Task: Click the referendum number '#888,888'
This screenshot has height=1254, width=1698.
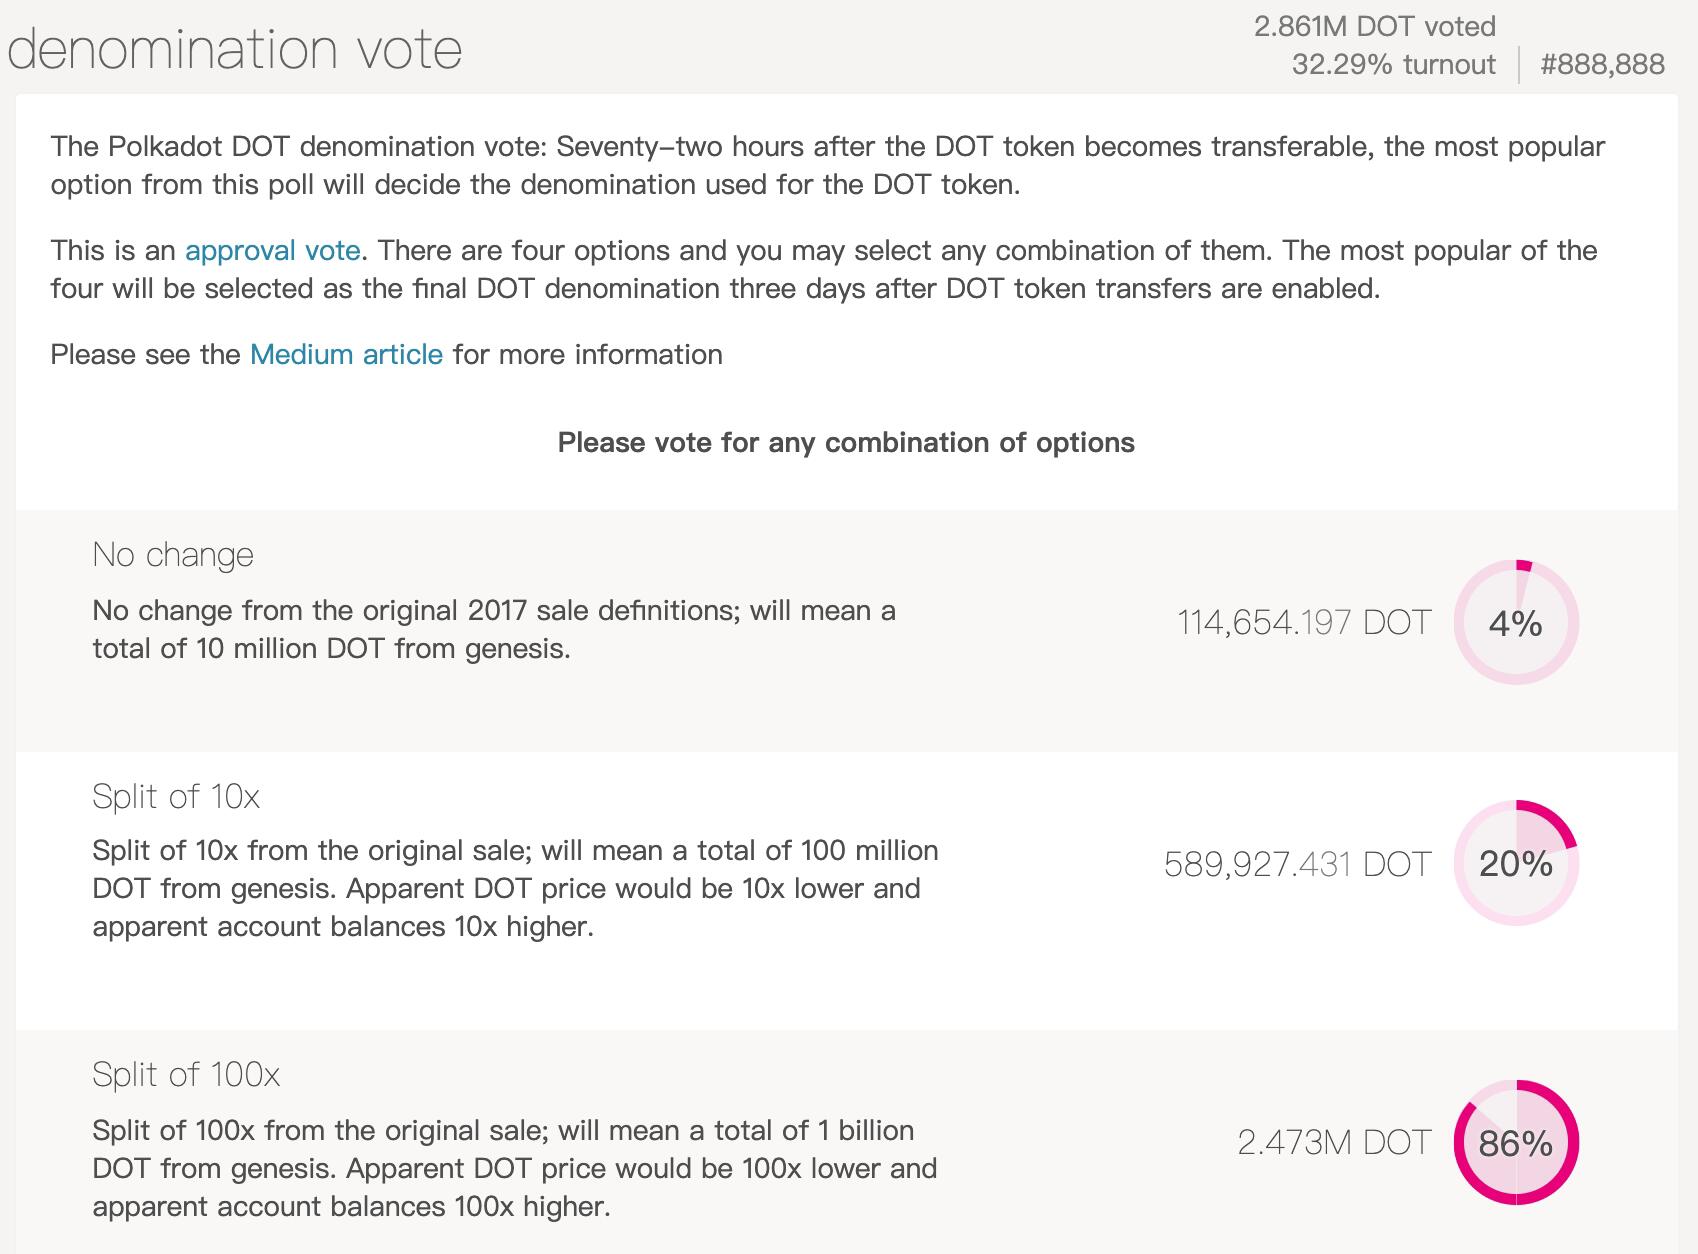Action: click(1605, 63)
